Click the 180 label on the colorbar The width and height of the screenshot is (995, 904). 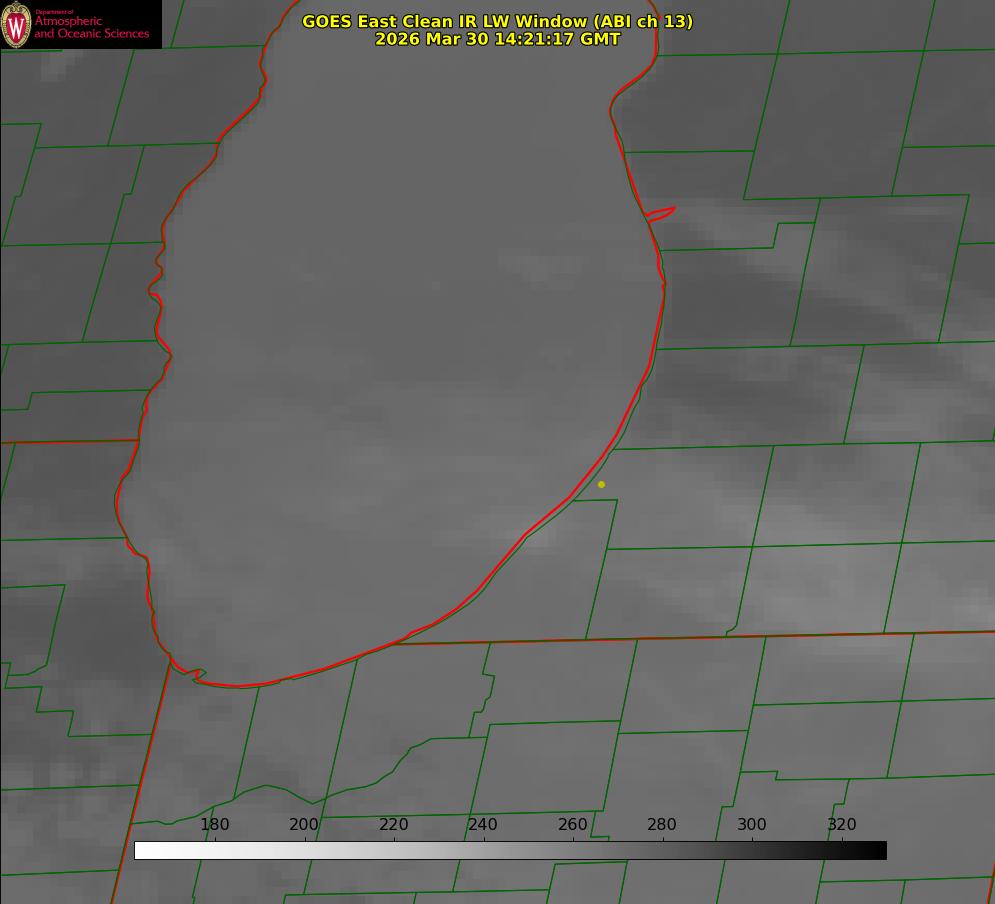[215, 825]
